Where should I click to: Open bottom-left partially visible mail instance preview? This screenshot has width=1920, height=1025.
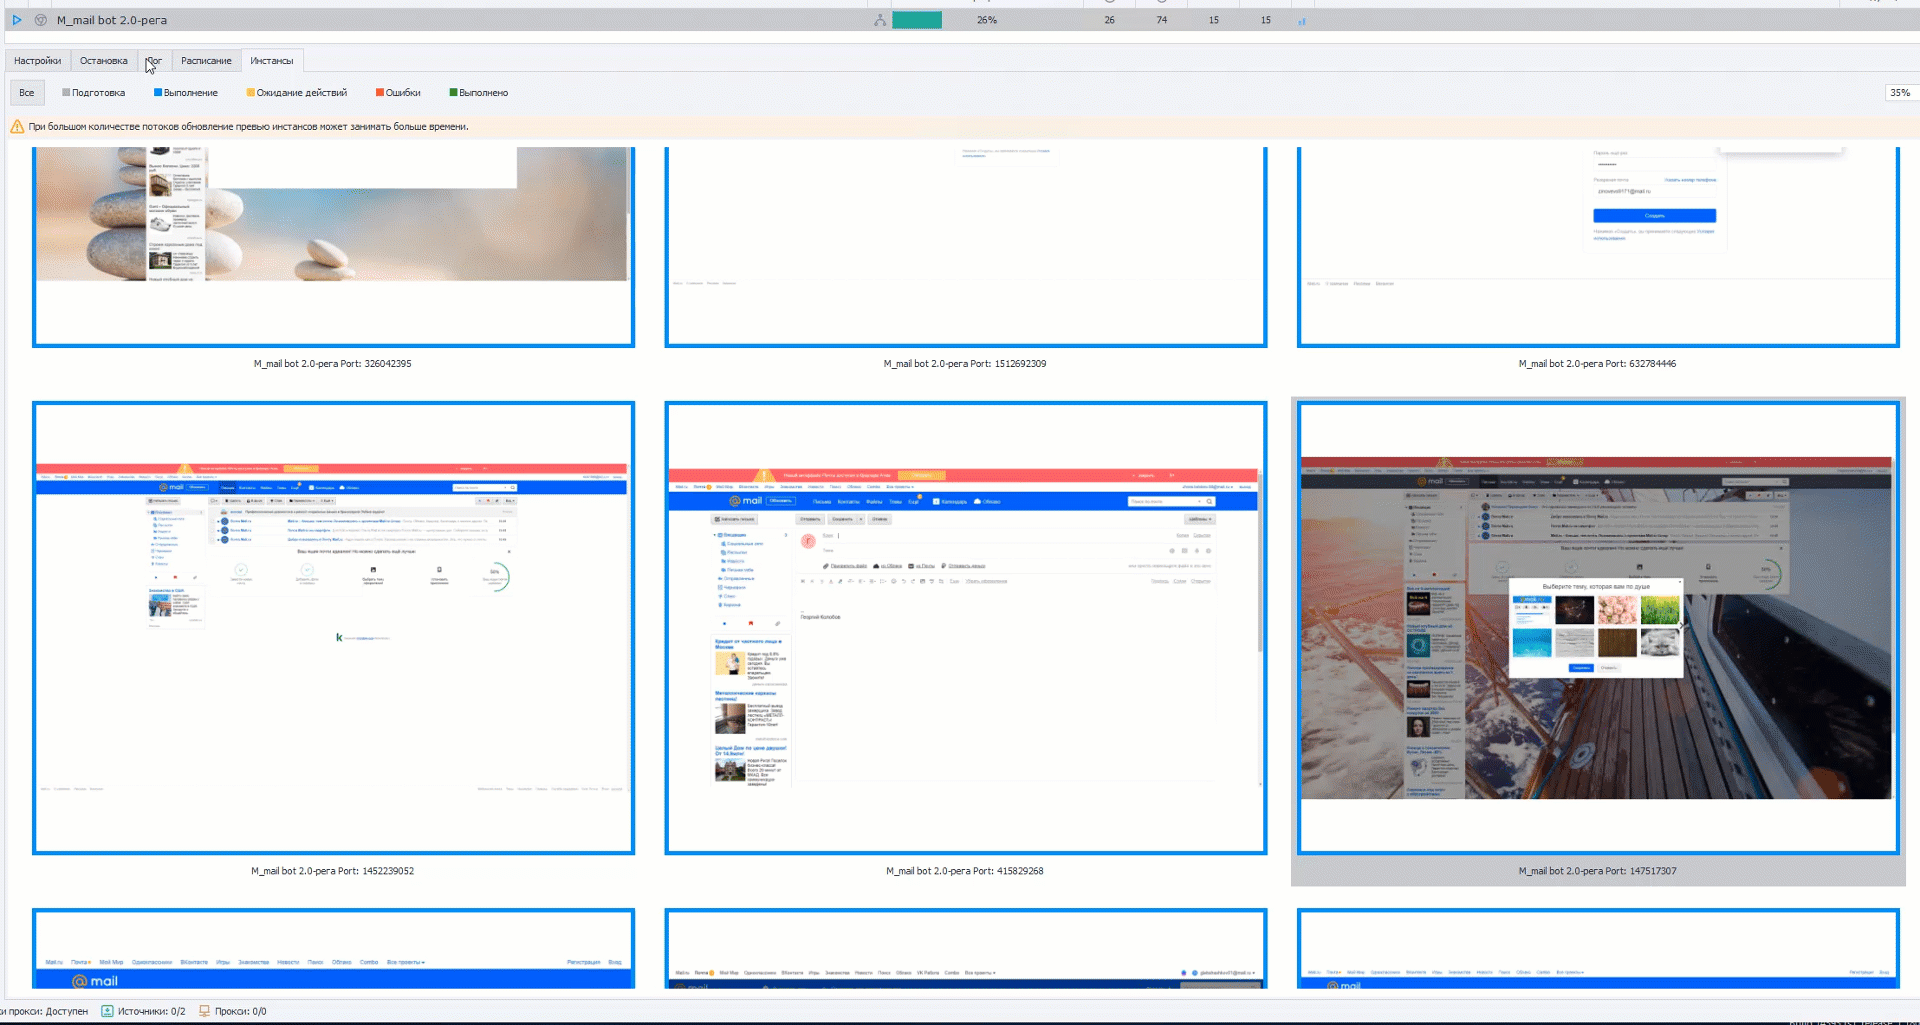click(333, 949)
